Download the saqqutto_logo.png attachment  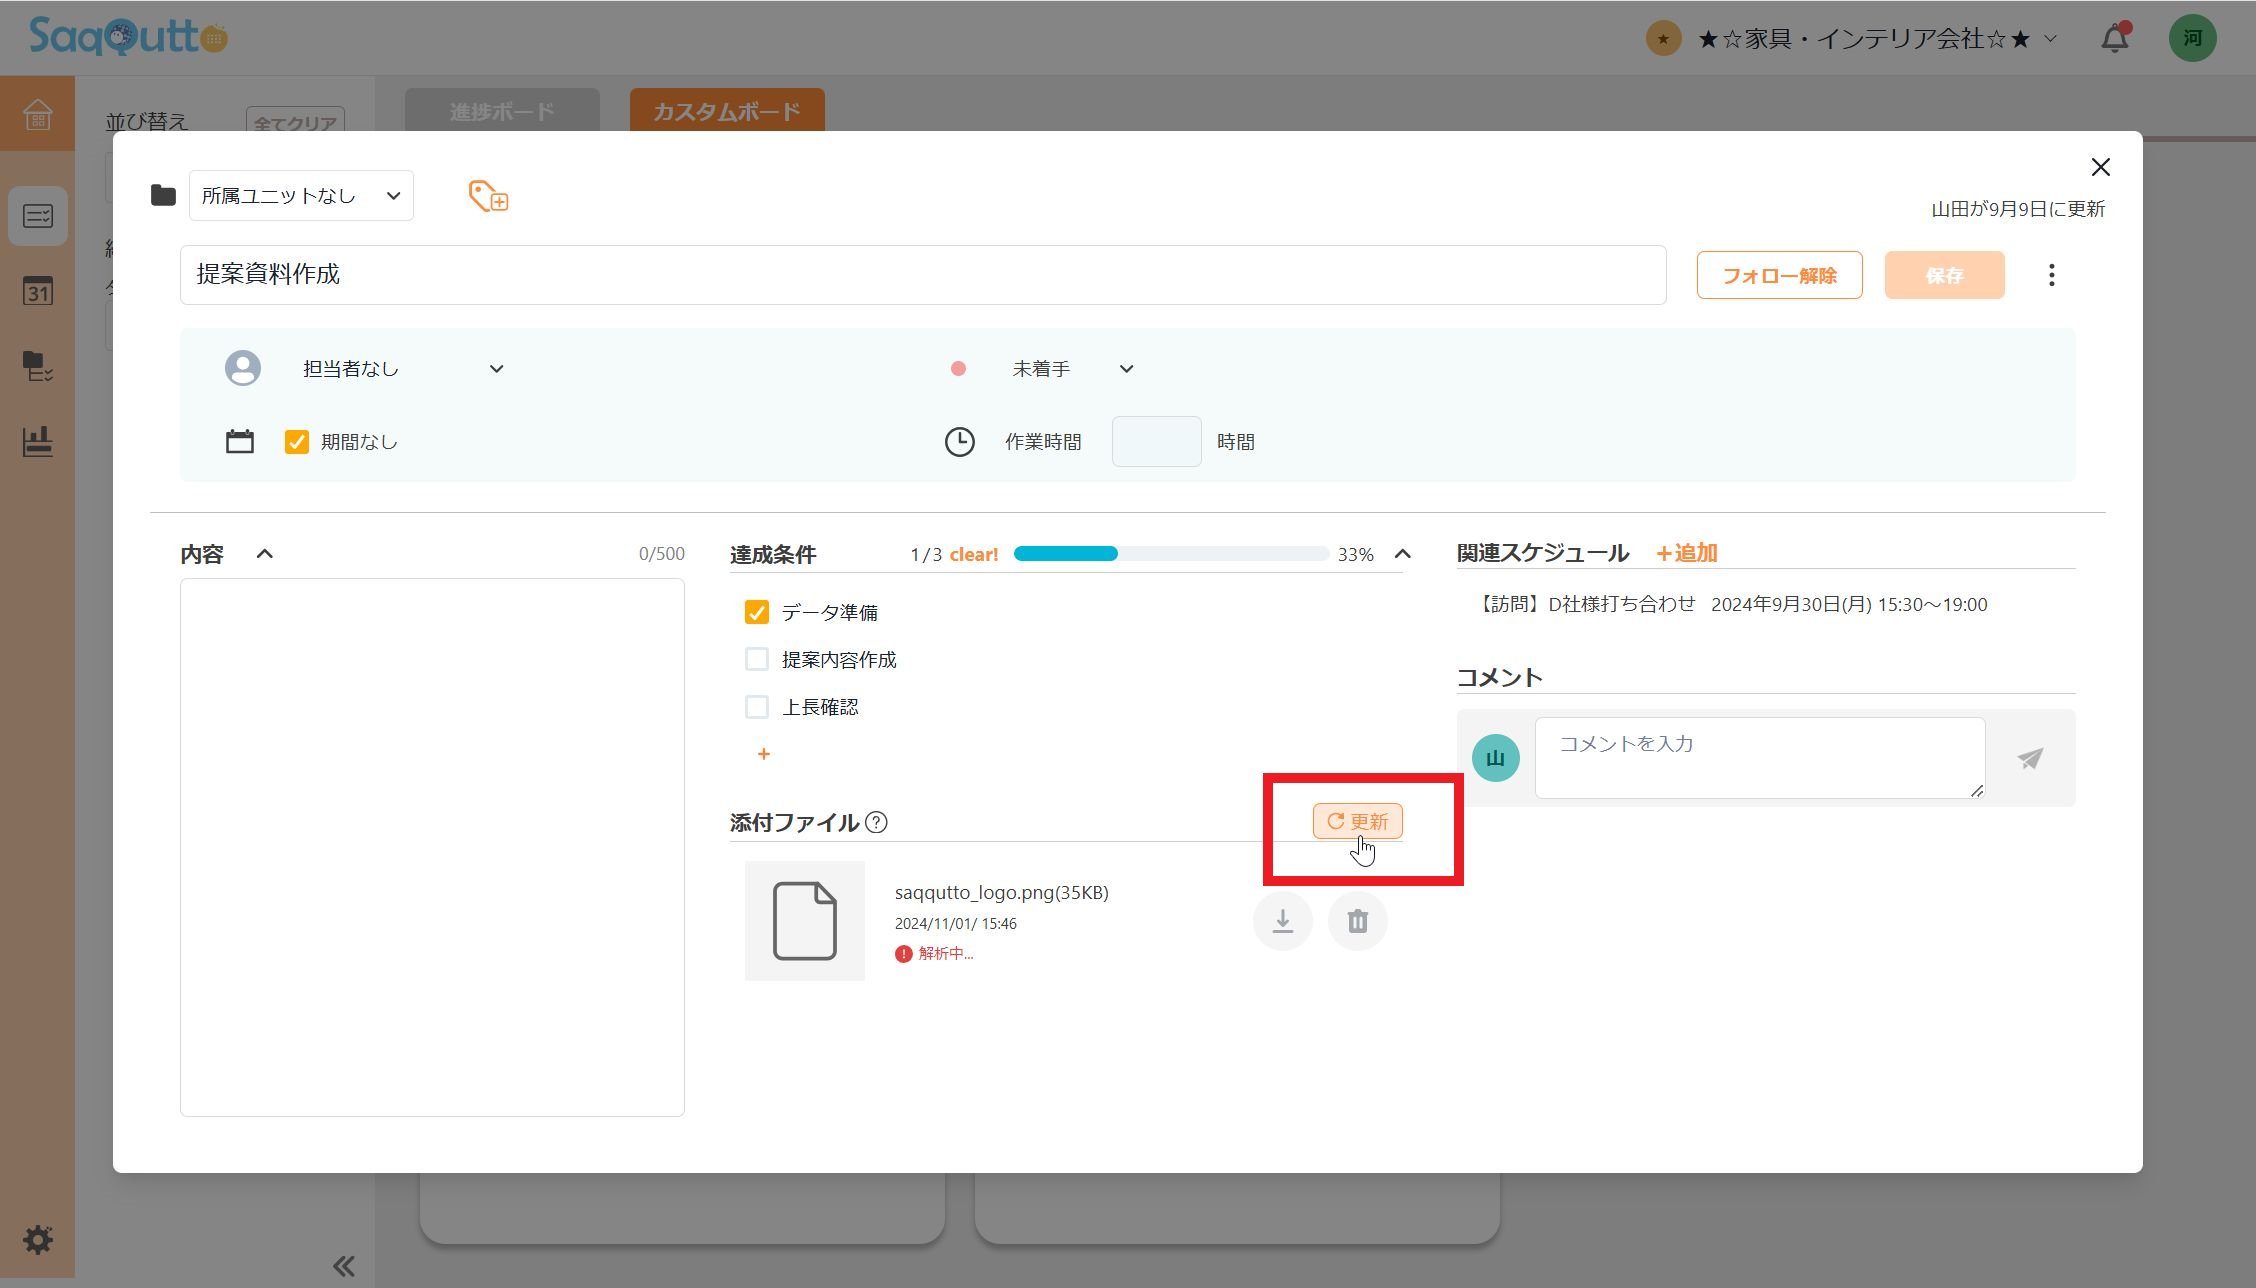(1282, 921)
